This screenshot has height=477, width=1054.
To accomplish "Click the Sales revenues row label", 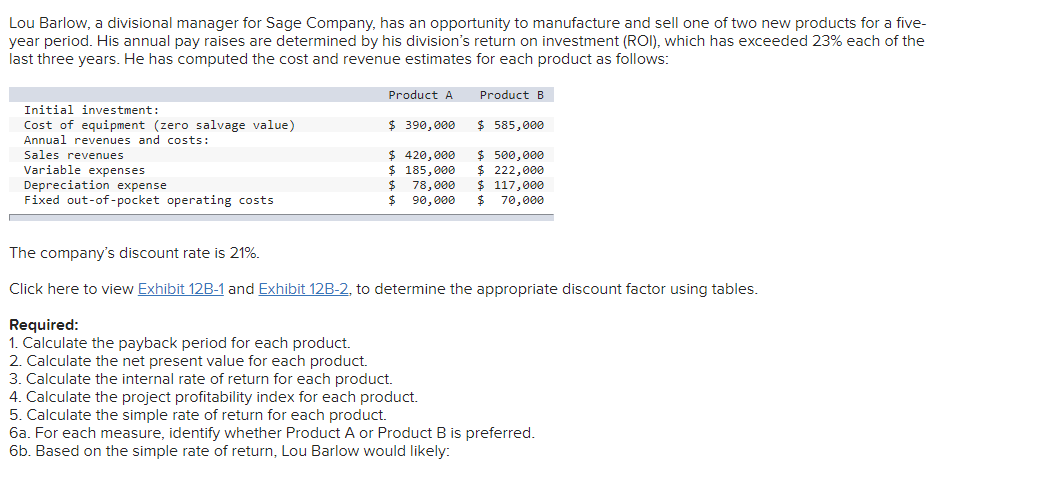I will (x=74, y=155).
